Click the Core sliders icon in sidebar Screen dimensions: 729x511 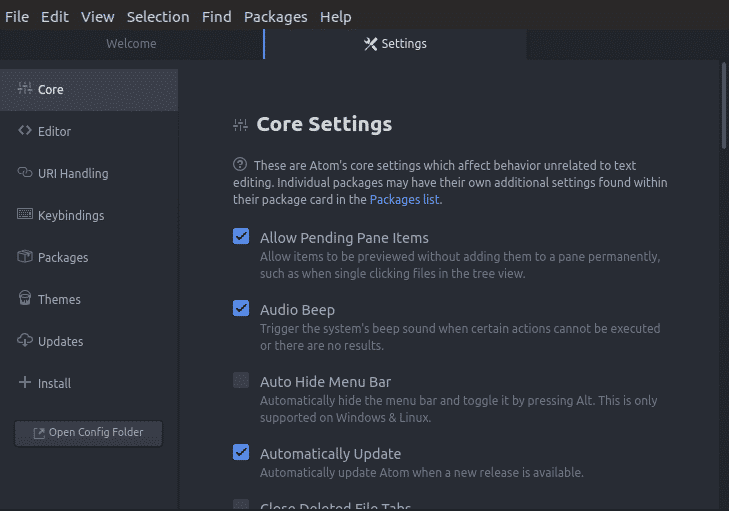coord(25,88)
